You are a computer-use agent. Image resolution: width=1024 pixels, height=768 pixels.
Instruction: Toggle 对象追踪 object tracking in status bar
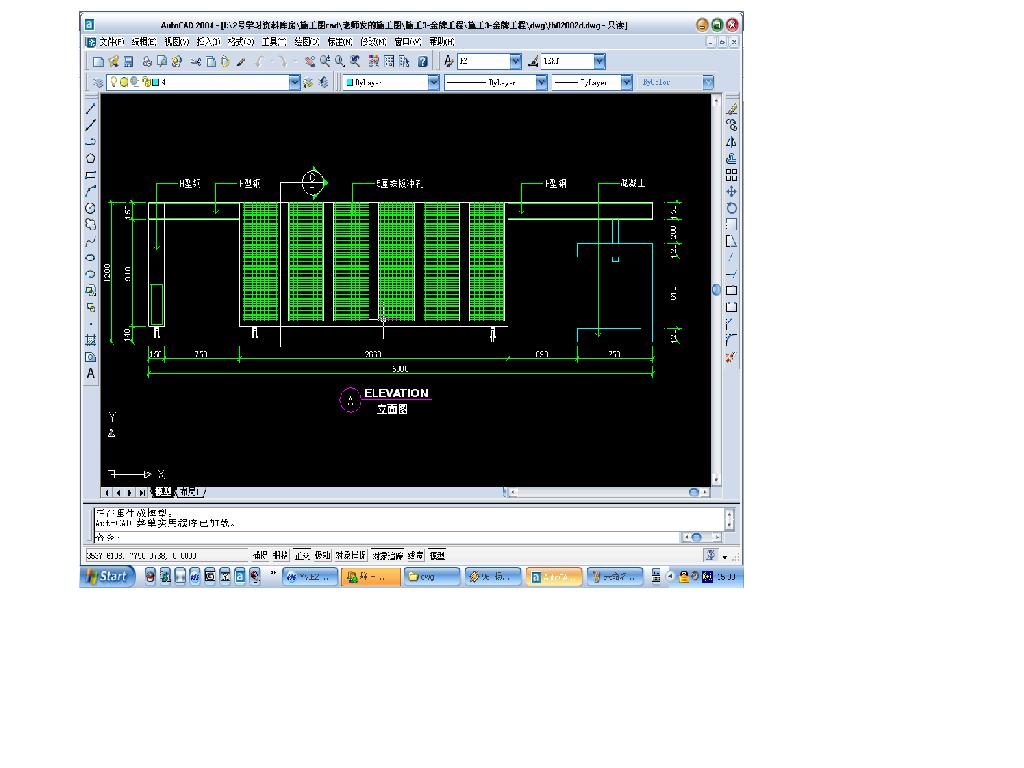tap(387, 555)
